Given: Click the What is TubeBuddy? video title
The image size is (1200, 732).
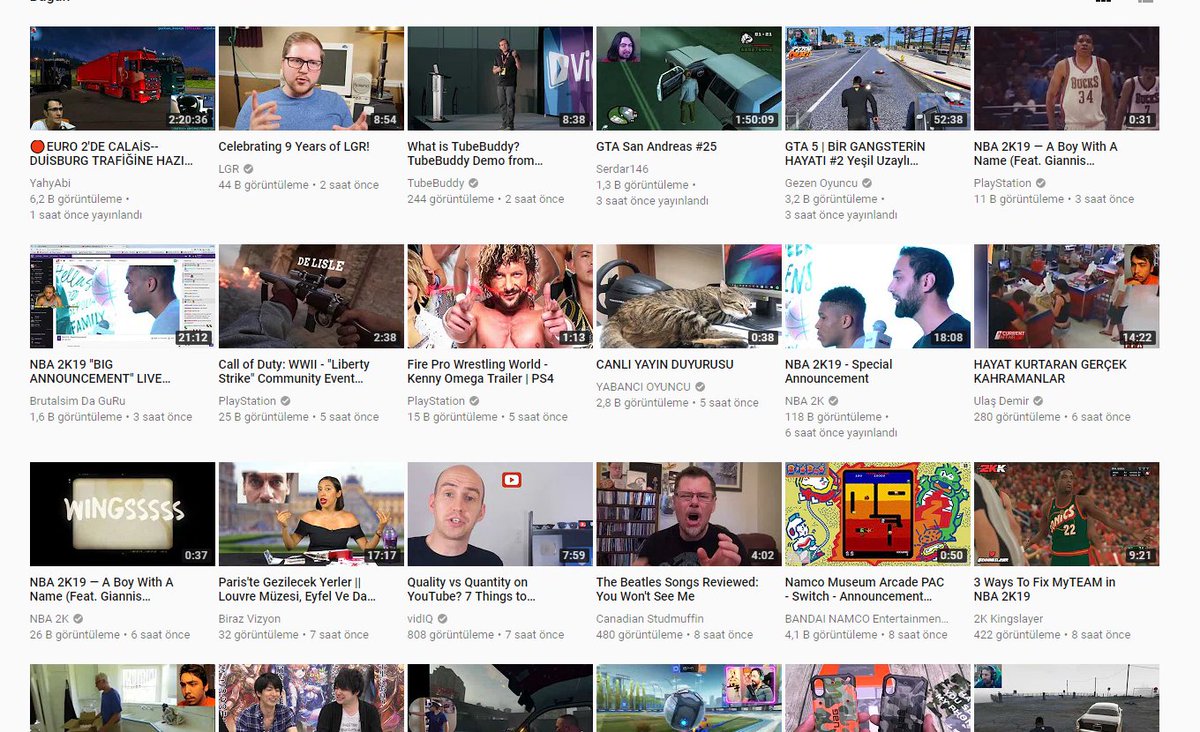Looking at the screenshot, I should tap(476, 153).
